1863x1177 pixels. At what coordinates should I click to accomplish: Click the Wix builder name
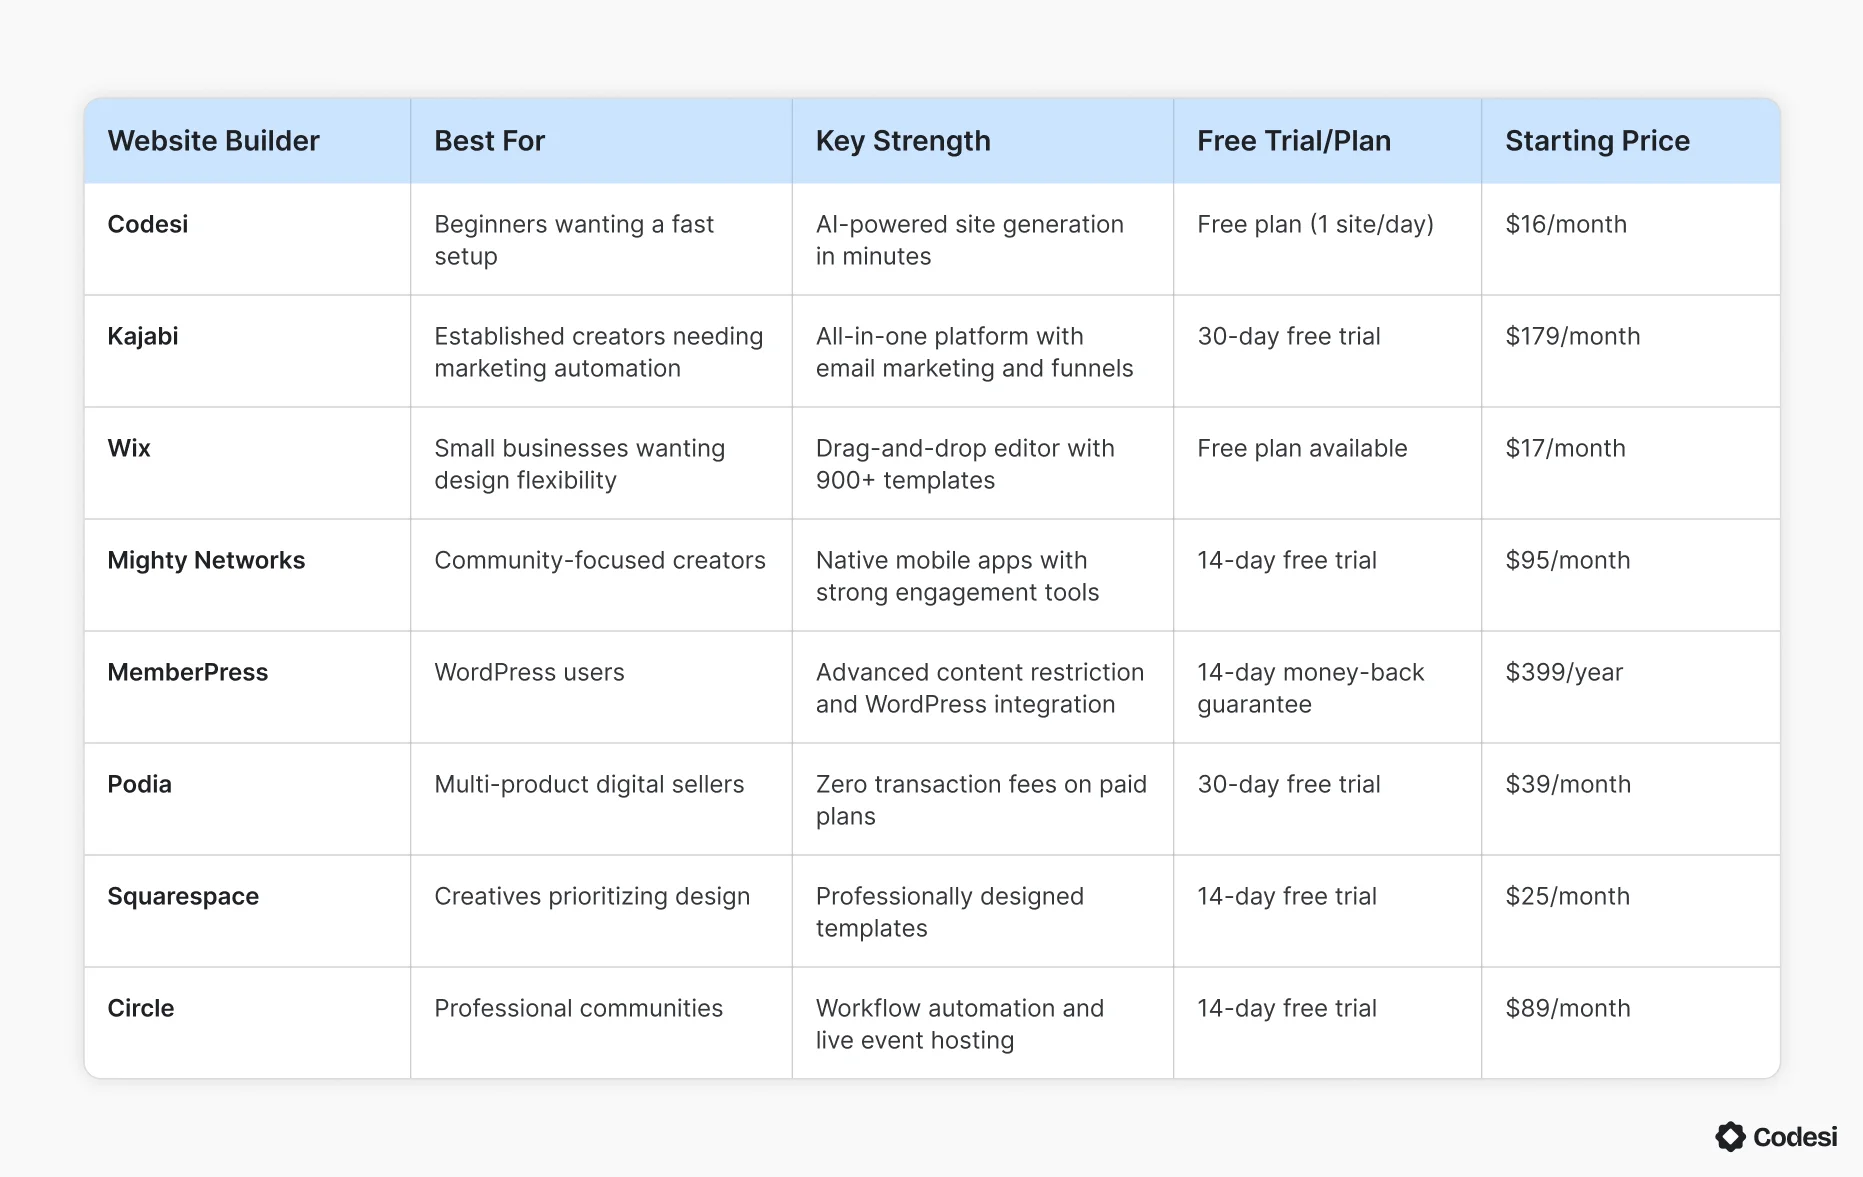point(129,448)
